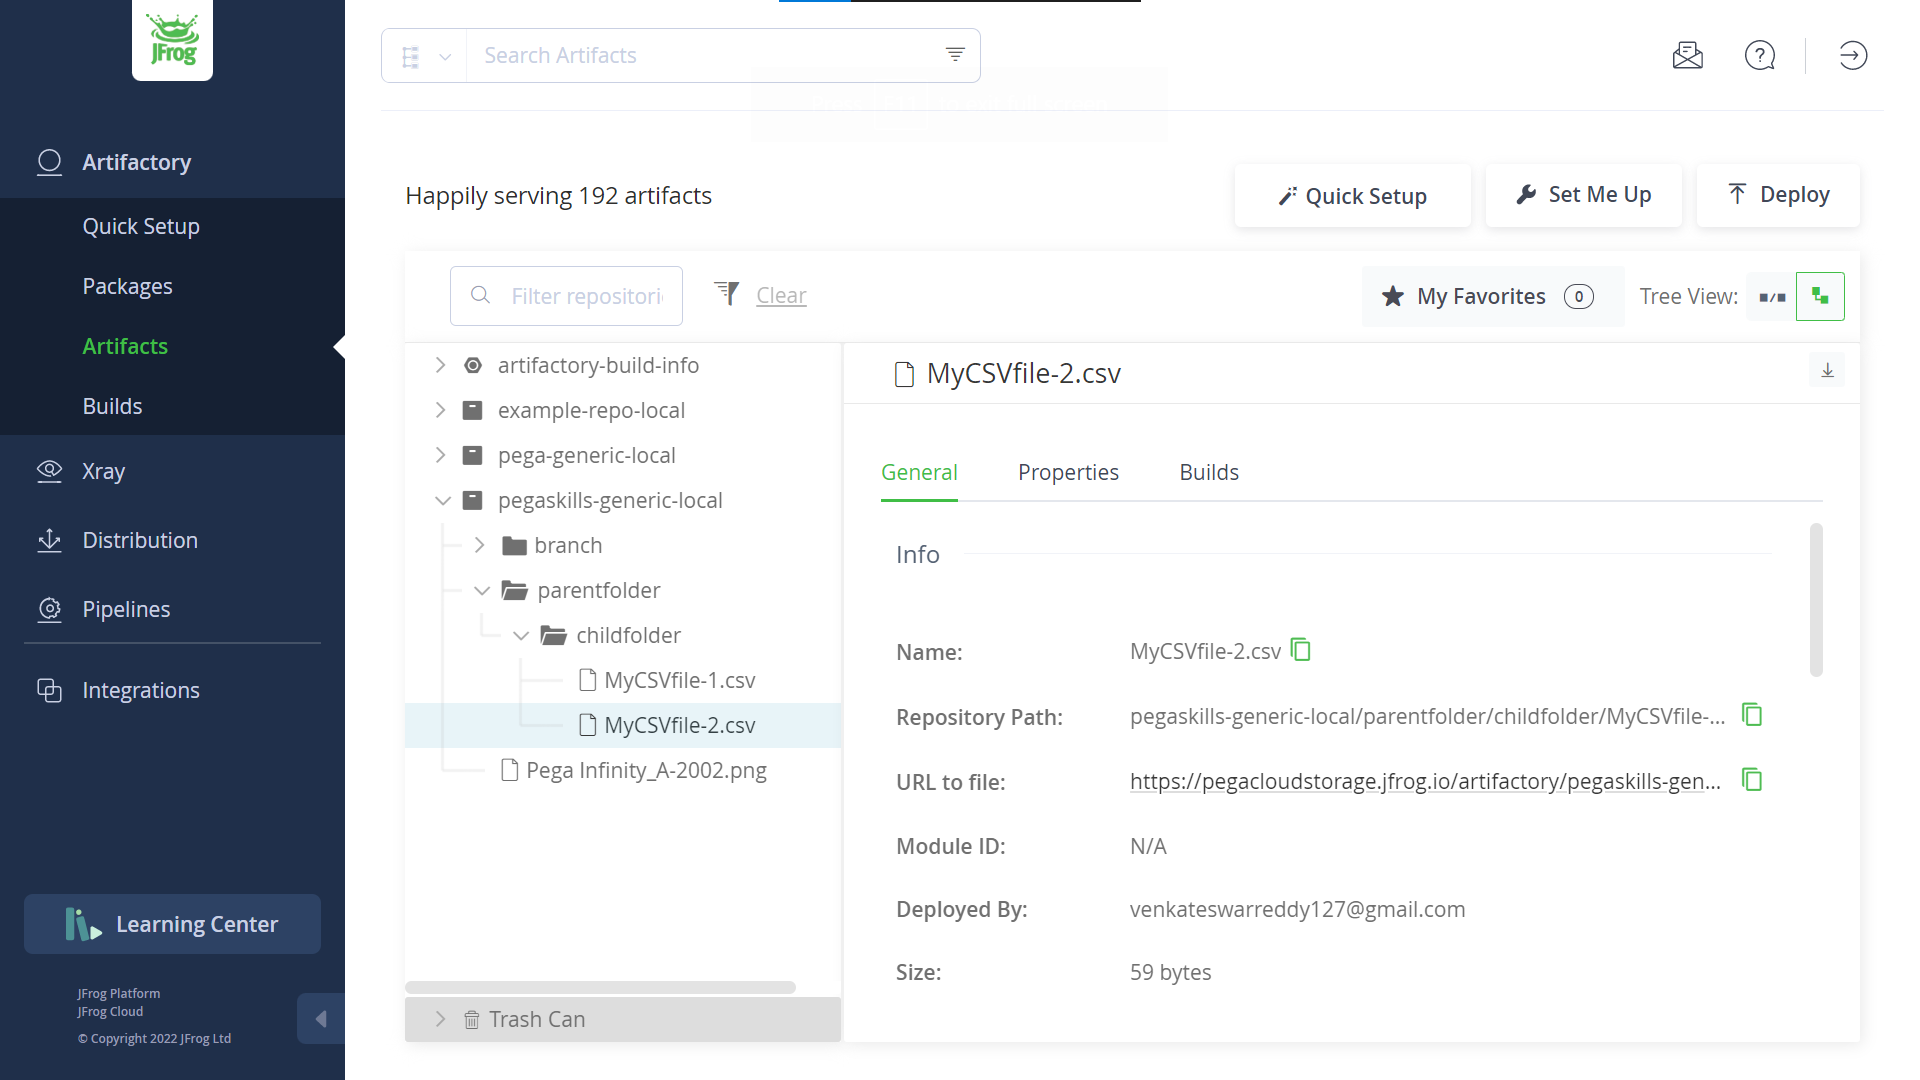
Task: Switch to the Properties tab
Action: [1068, 472]
